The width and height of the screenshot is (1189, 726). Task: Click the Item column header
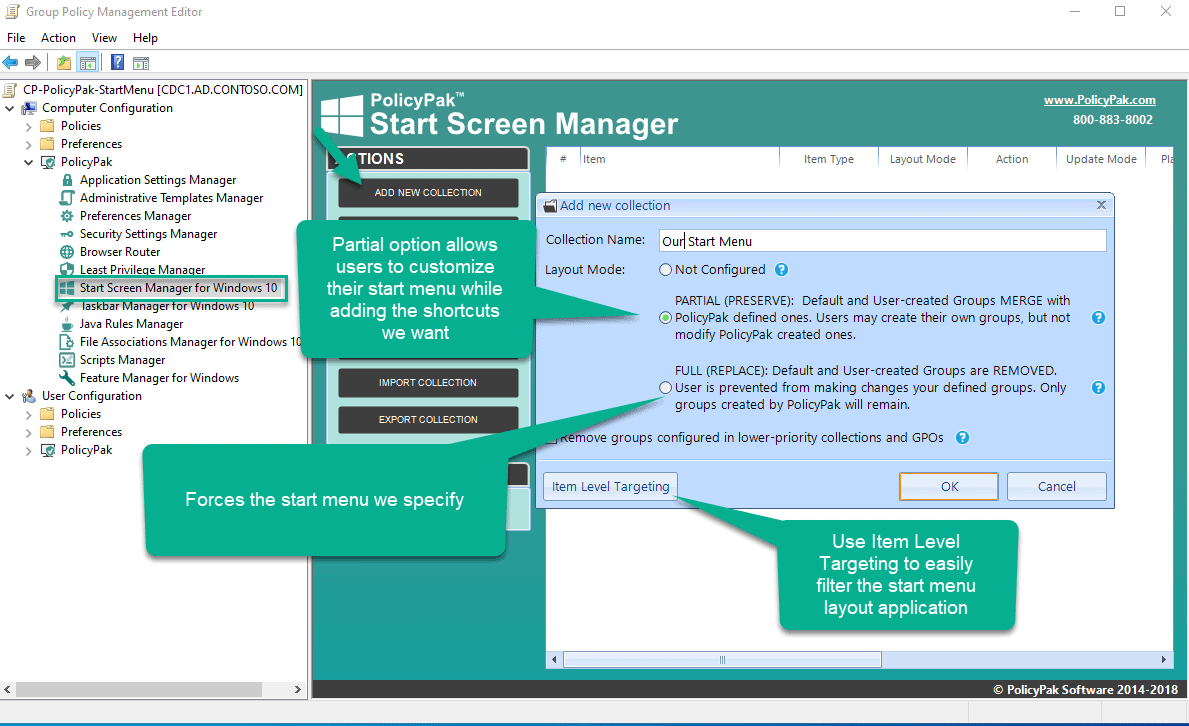[x=679, y=159]
